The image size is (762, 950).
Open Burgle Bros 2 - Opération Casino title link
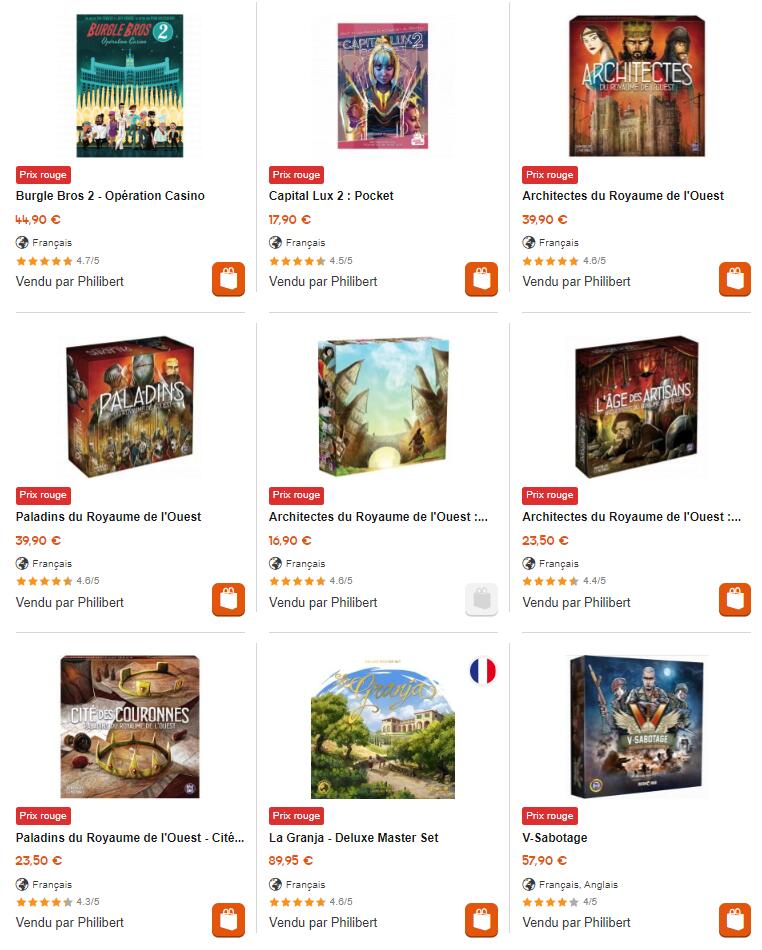coord(110,196)
